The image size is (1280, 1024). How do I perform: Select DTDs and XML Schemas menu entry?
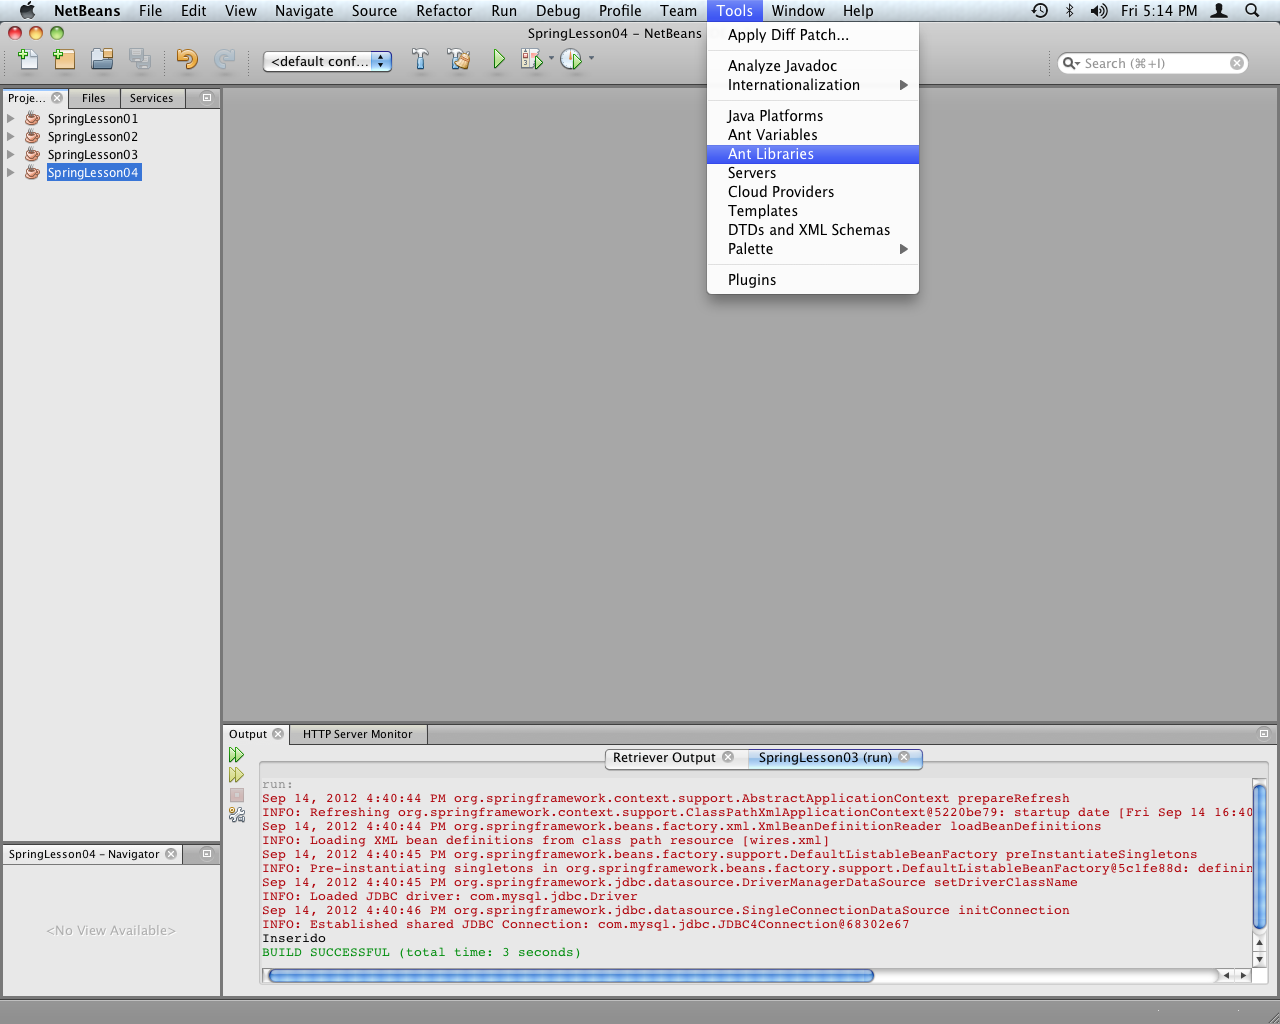813,230
